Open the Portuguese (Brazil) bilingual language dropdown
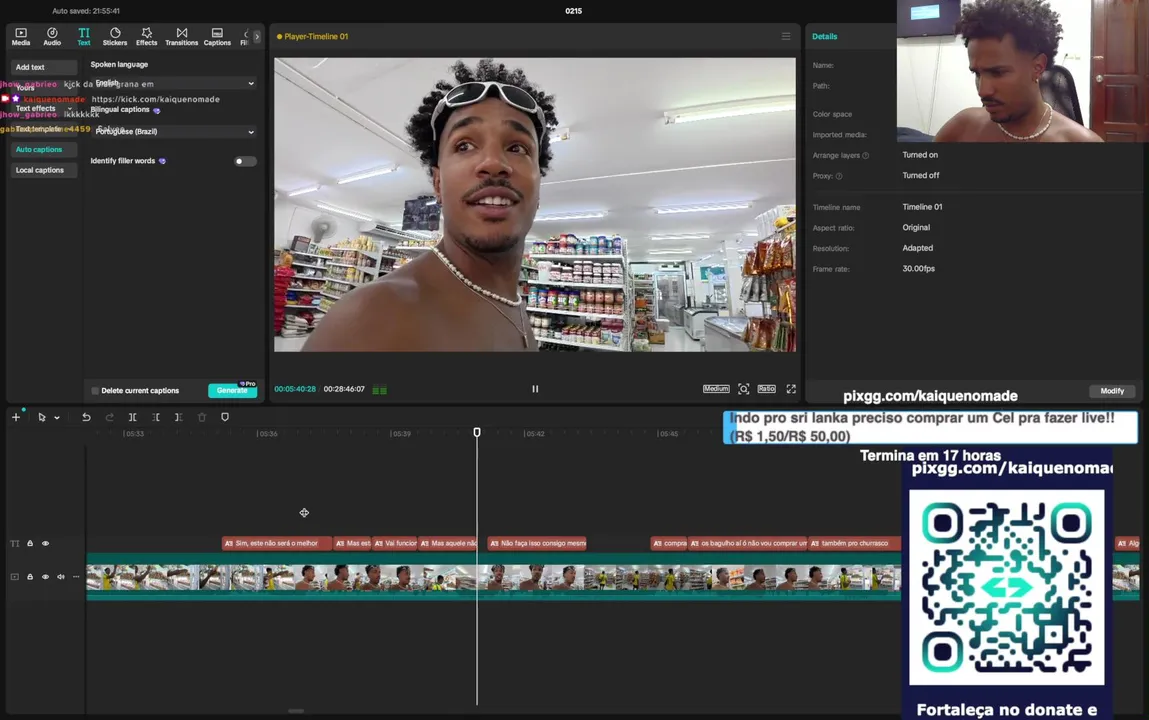 tap(173, 132)
